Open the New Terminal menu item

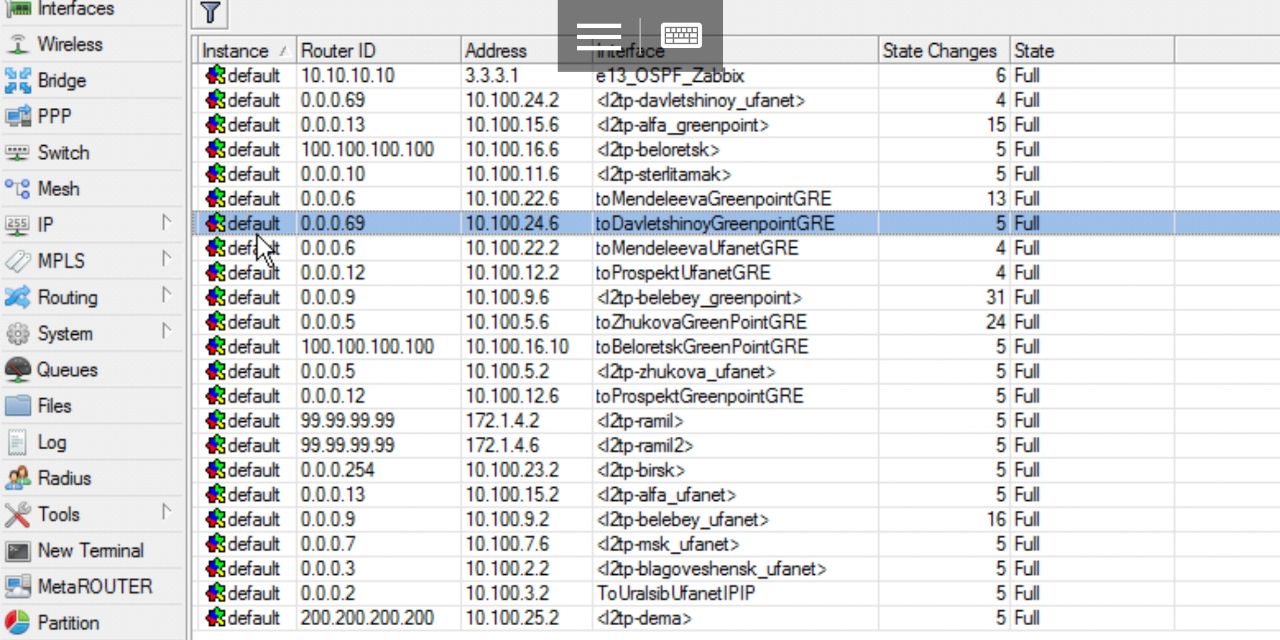click(x=93, y=550)
